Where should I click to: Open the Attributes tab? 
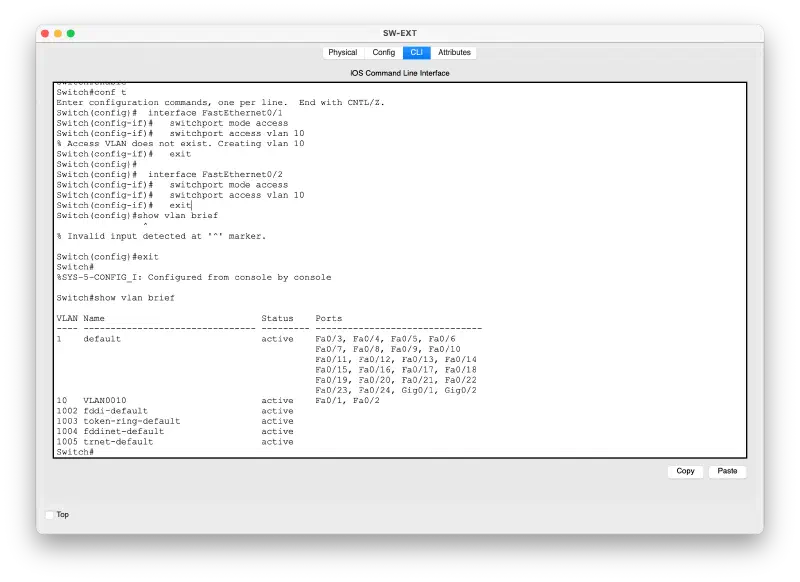[454, 53]
